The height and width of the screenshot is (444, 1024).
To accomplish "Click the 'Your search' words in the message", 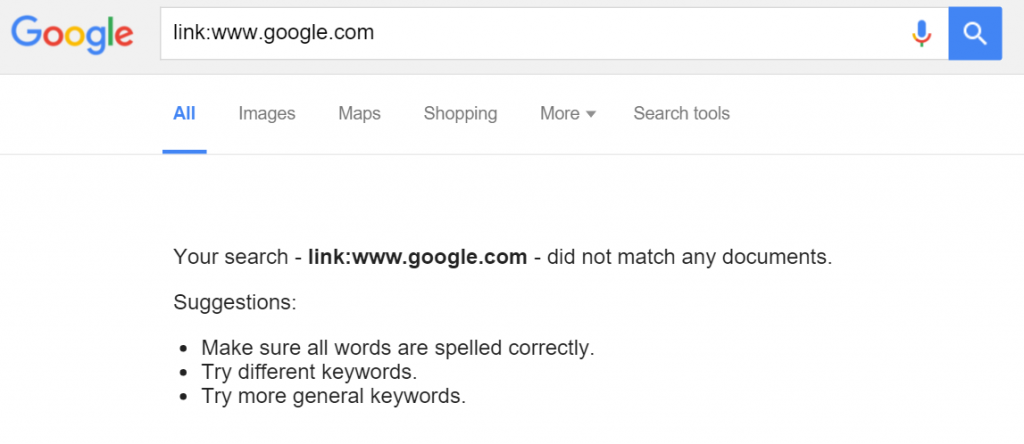I will (231, 257).
